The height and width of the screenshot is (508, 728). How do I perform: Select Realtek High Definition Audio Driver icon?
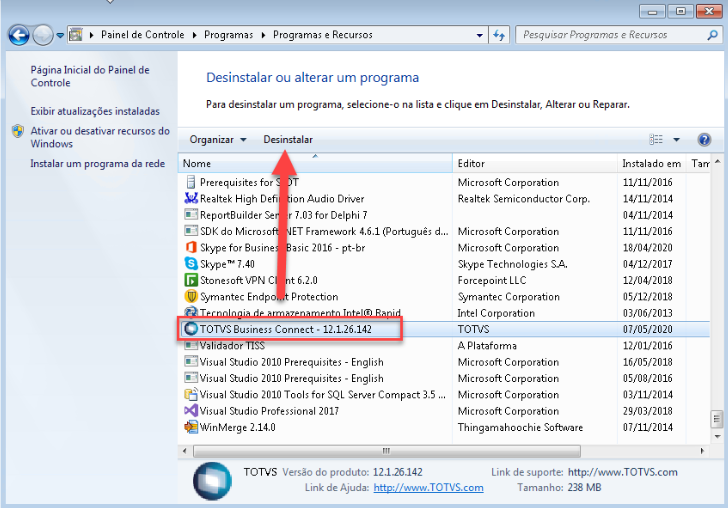point(191,198)
